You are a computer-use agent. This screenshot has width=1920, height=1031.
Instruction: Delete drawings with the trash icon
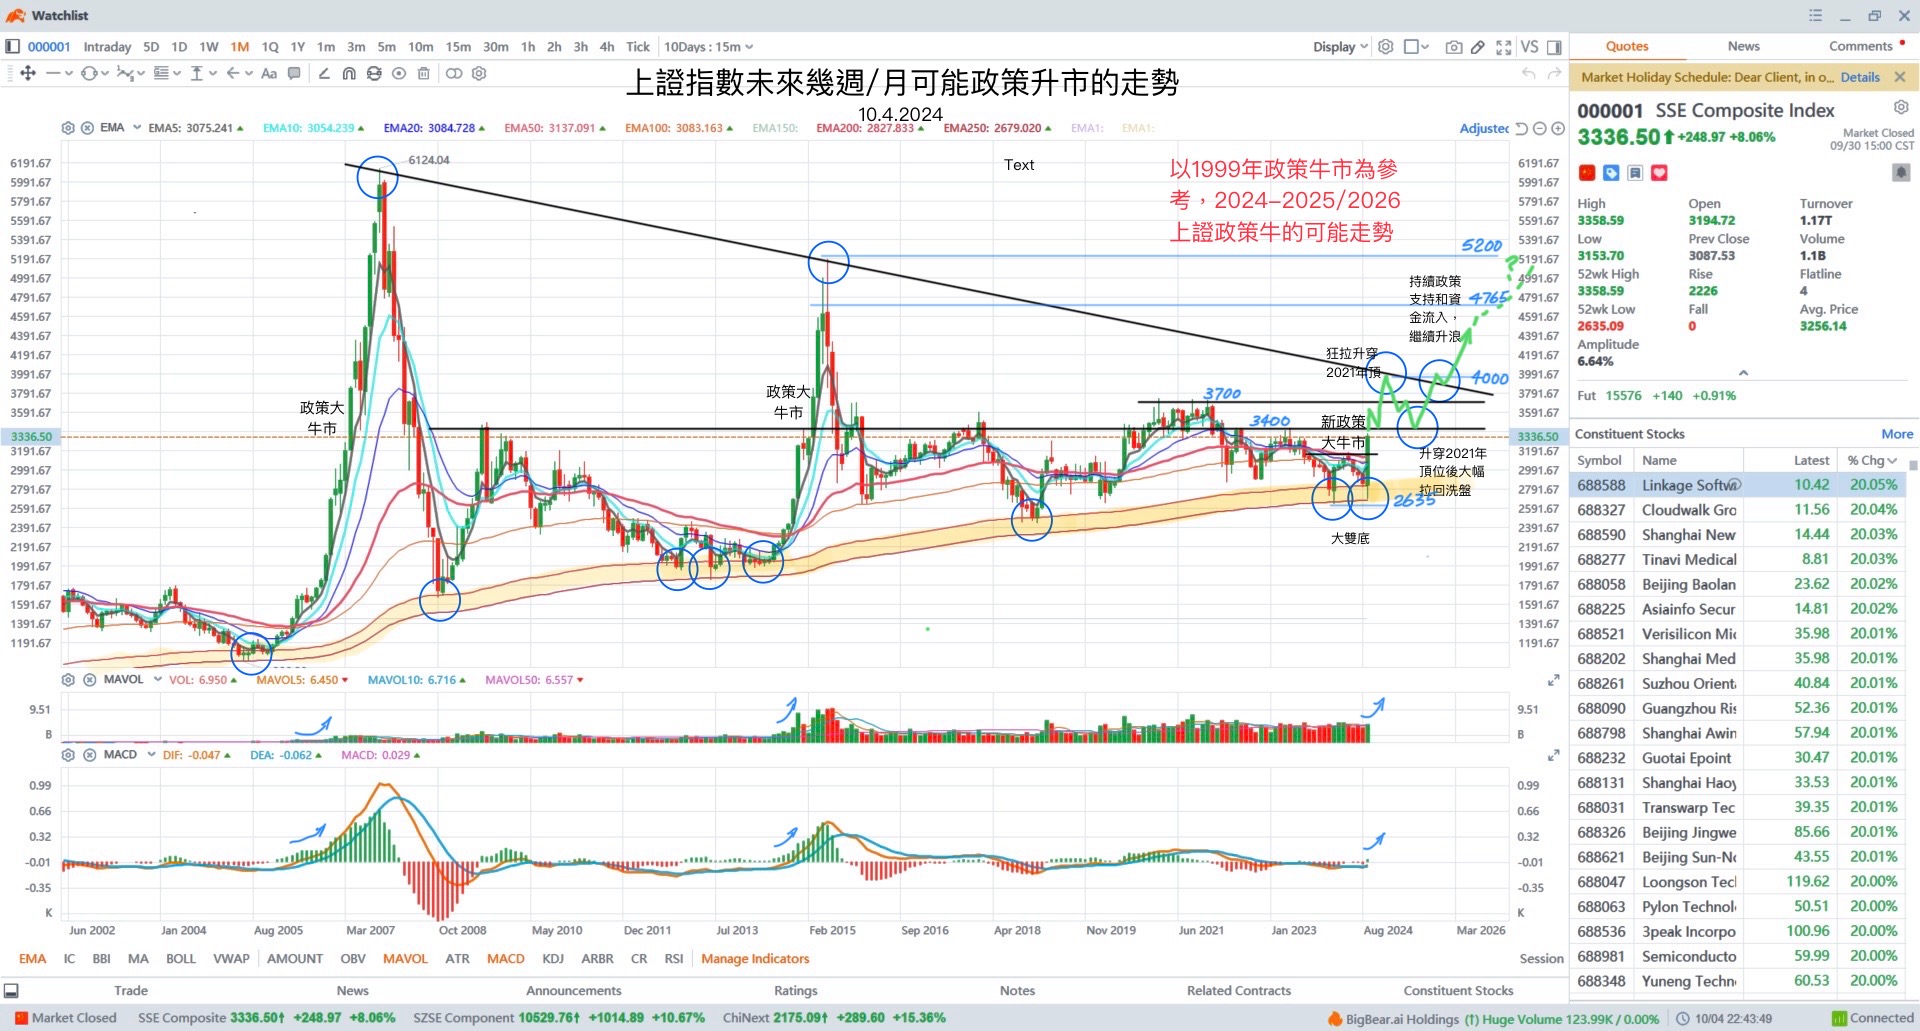424,73
